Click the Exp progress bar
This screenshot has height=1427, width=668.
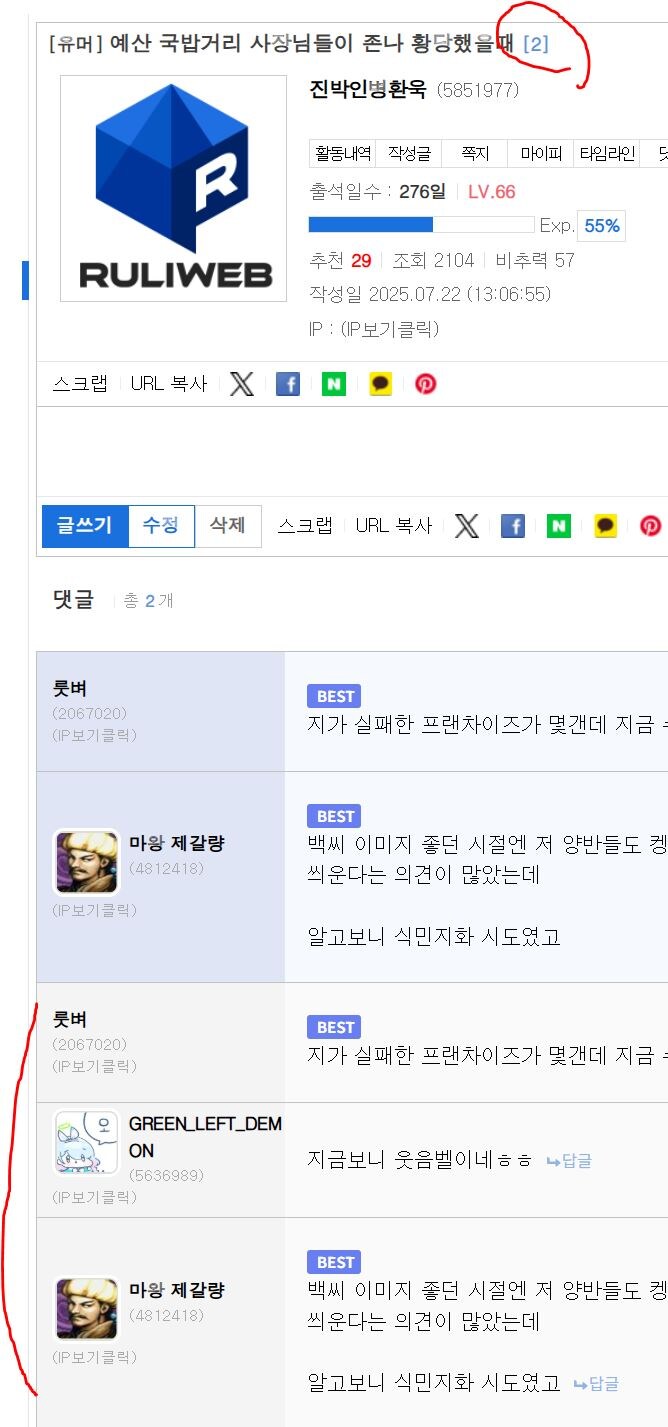pyautogui.click(x=421, y=225)
